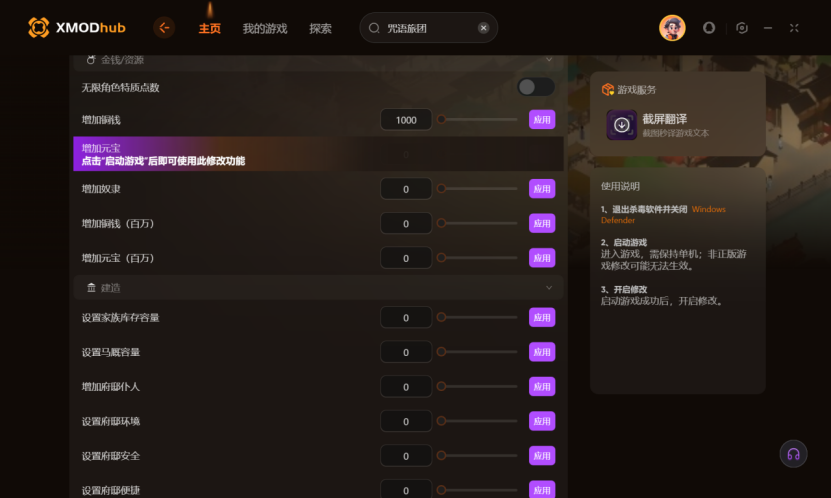831x498 pixels.
Task: Switch to the 我的游戏 tab
Action: (x=265, y=29)
